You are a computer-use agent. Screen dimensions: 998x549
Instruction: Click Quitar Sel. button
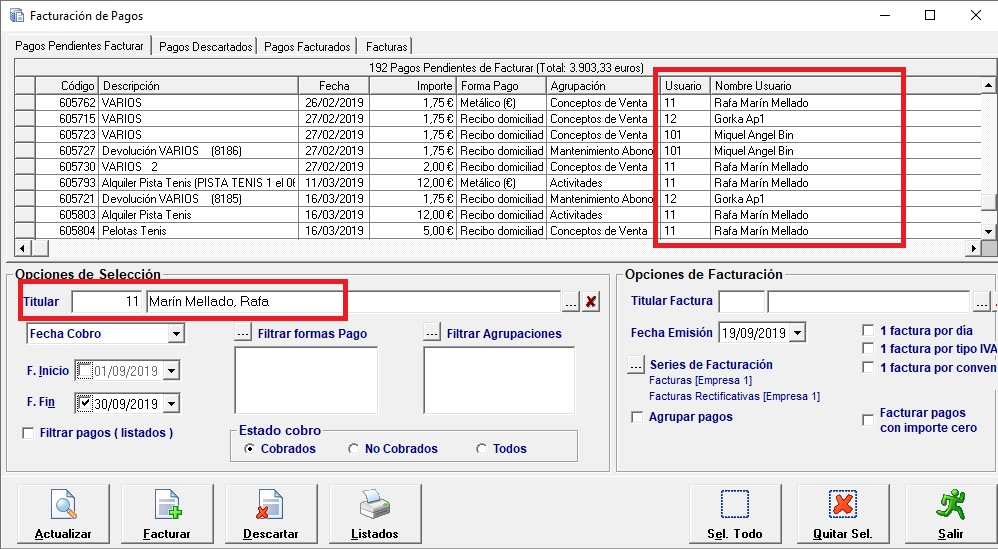click(x=843, y=513)
